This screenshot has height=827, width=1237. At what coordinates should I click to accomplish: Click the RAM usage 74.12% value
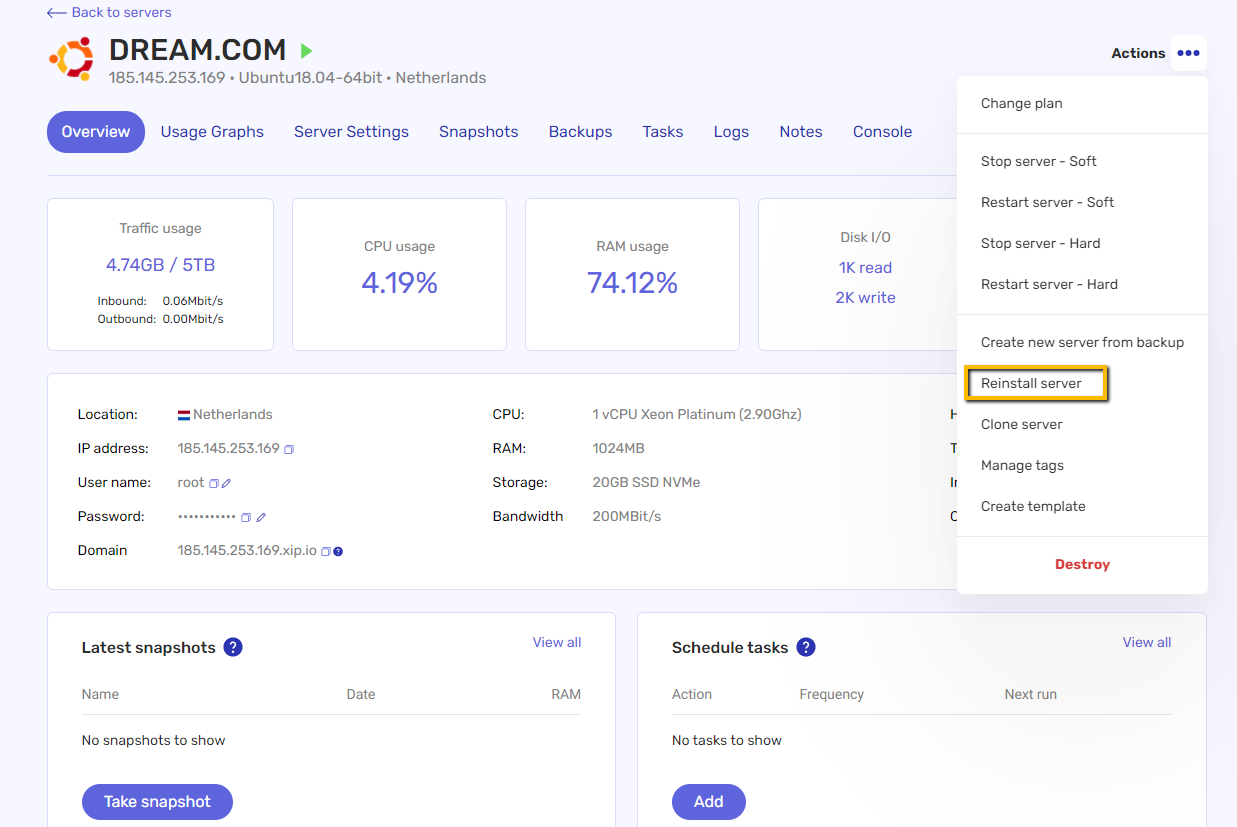tap(633, 283)
